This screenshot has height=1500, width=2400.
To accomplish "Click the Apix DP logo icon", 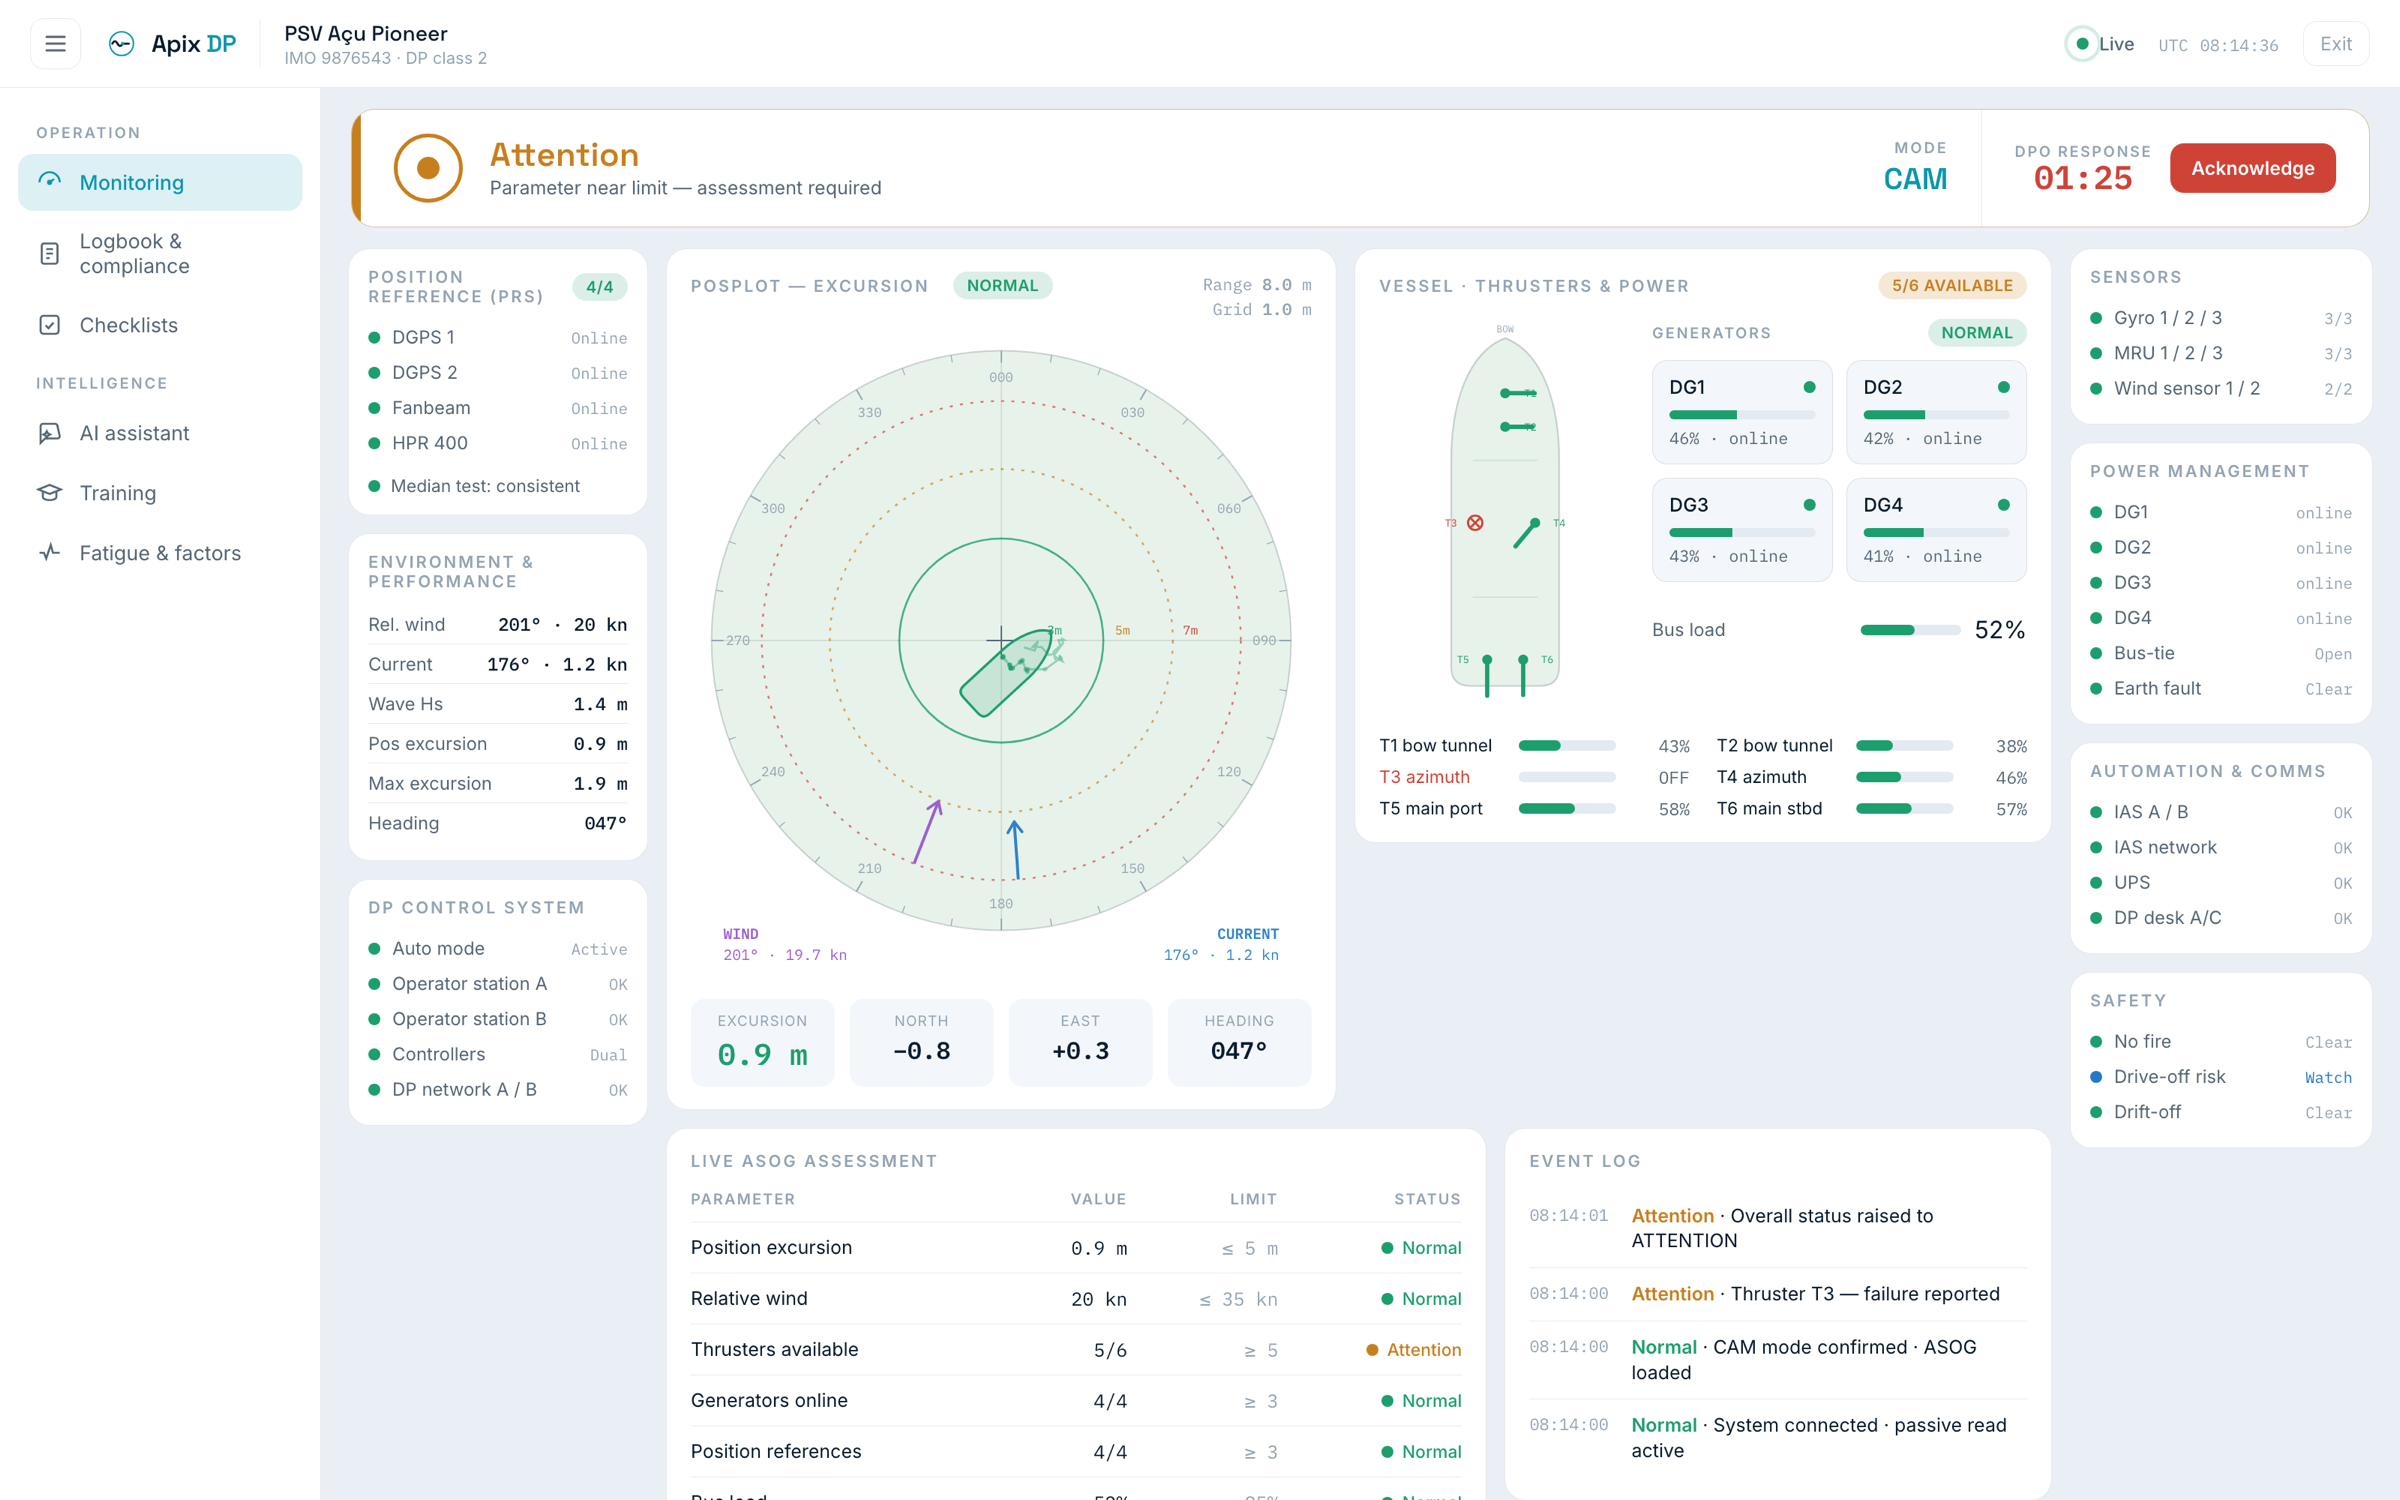I will point(121,44).
